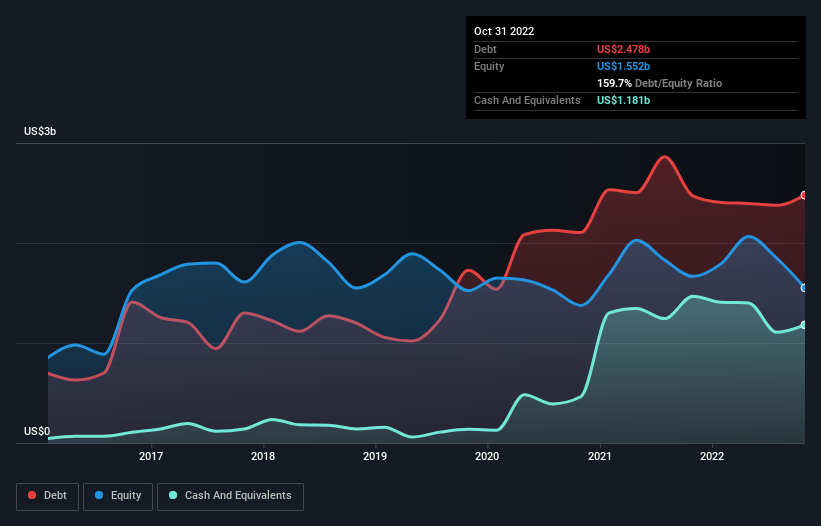
Task: Click the tooltip Debt row label
Action: [x=485, y=49]
